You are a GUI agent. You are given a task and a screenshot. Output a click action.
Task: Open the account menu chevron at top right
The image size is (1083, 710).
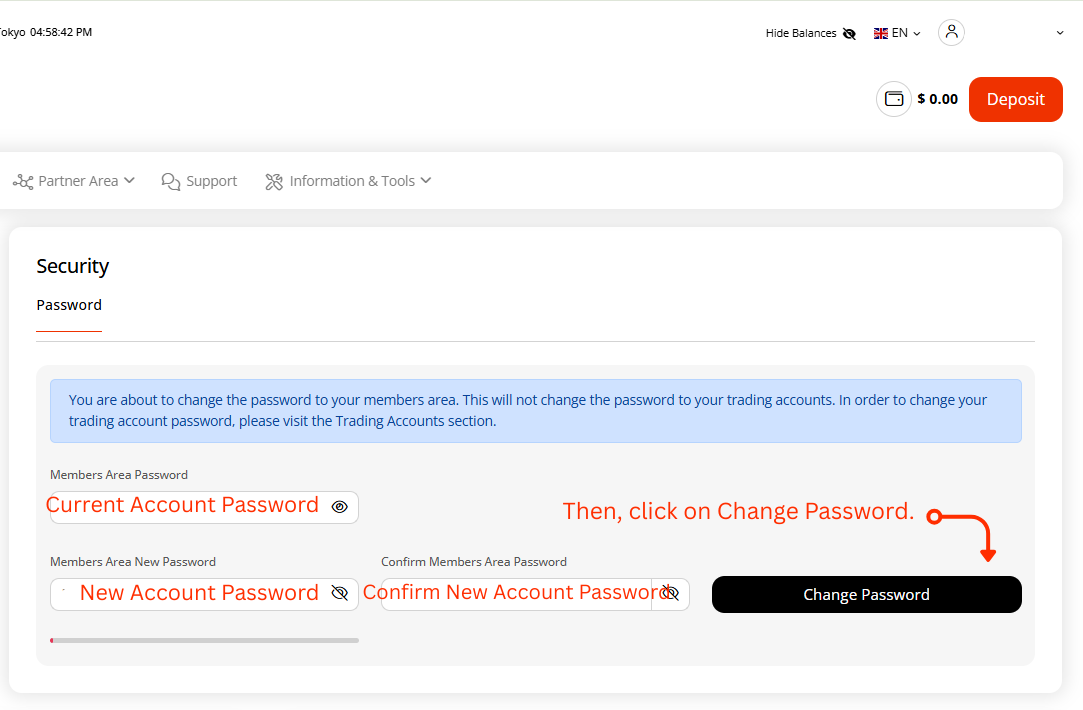point(1060,33)
